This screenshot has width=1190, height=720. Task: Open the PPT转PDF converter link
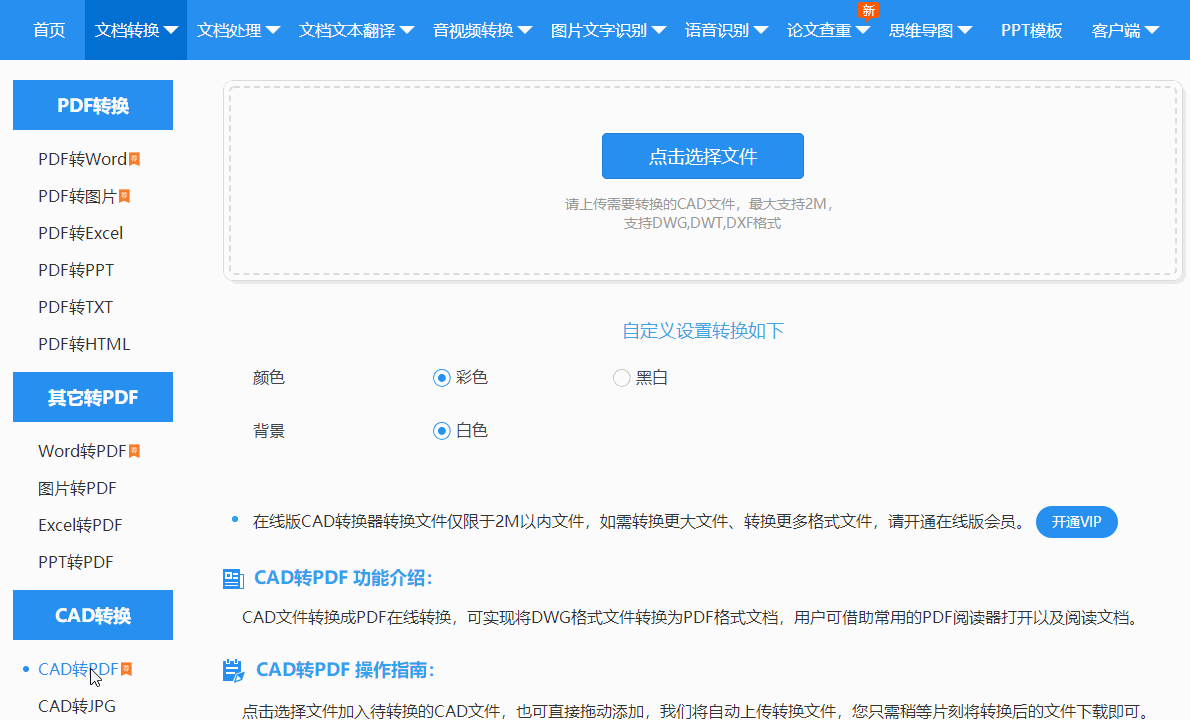pyautogui.click(x=76, y=562)
